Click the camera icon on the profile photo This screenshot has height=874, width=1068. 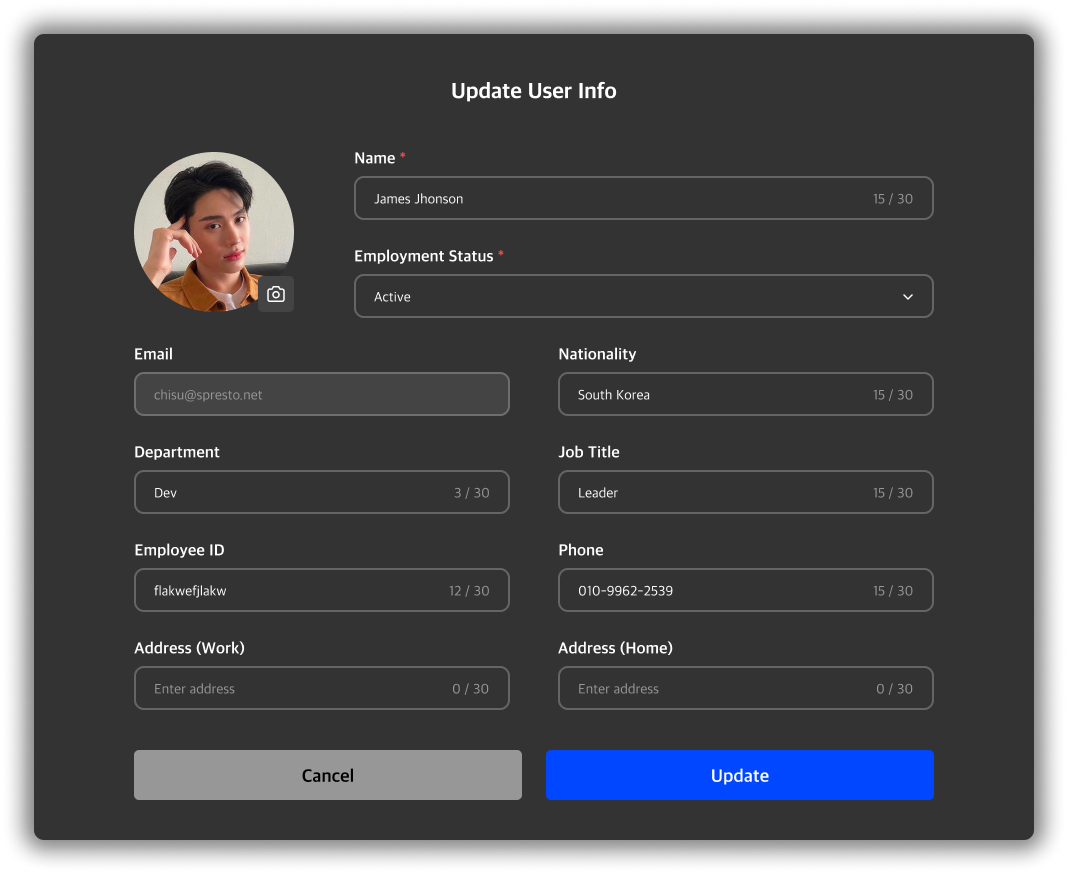pos(276,294)
